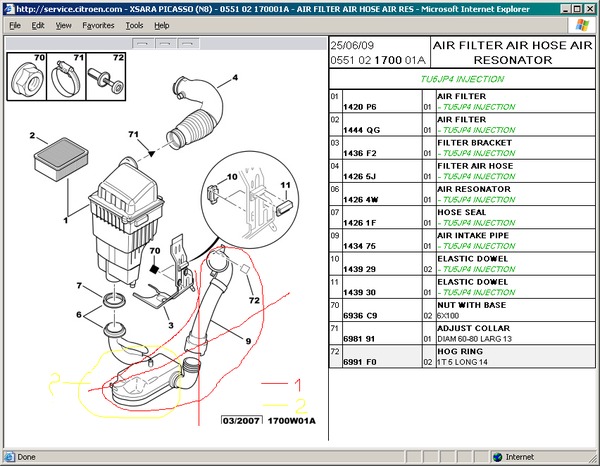Click the Internet Explorer title bar icon
The height and width of the screenshot is (466, 600).
(x=9, y=9)
